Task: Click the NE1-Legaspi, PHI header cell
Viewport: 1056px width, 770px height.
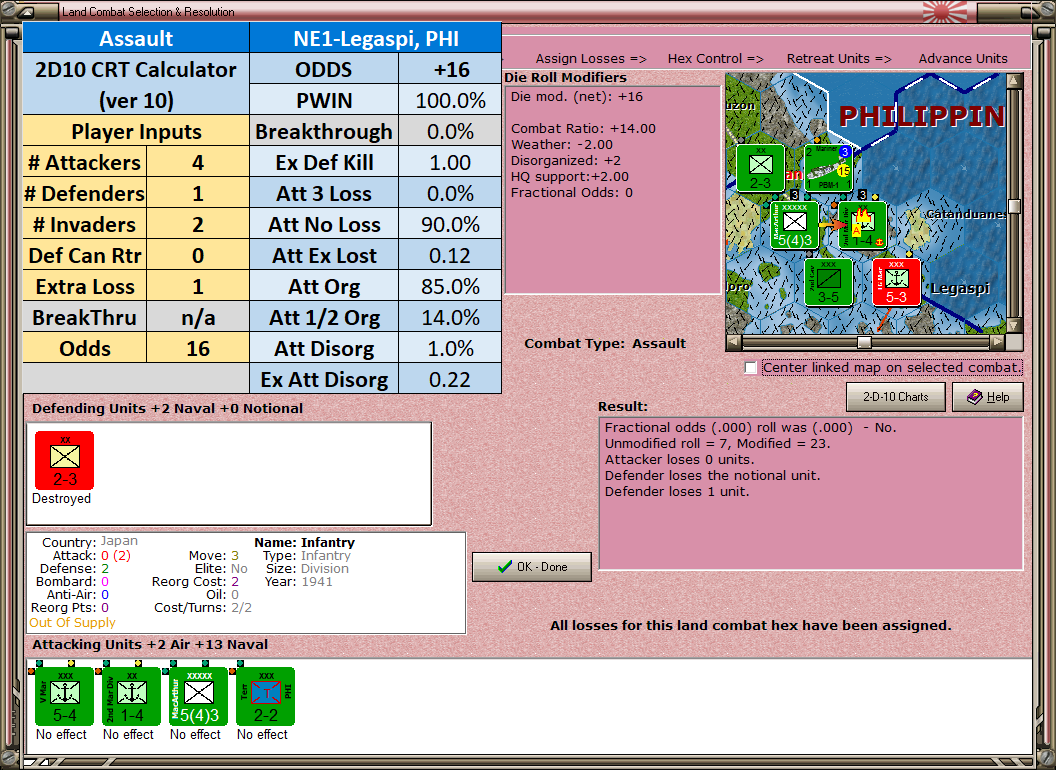Action: [376, 38]
